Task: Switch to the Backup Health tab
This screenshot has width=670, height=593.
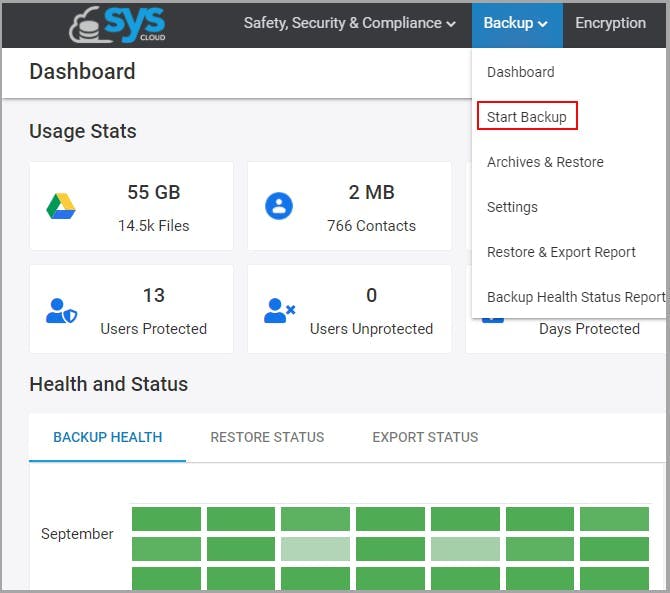Action: [107, 437]
